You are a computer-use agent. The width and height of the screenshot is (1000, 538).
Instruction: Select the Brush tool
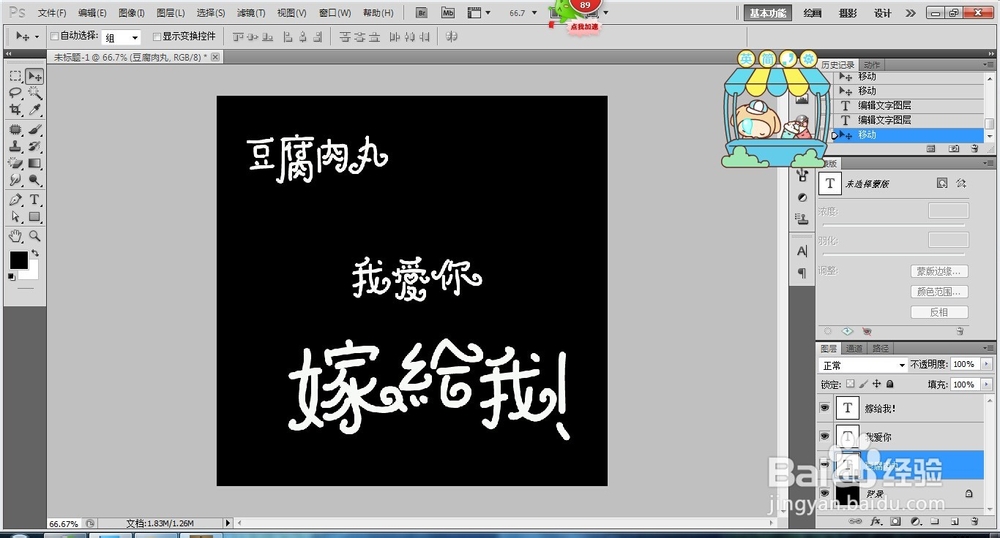coord(35,130)
